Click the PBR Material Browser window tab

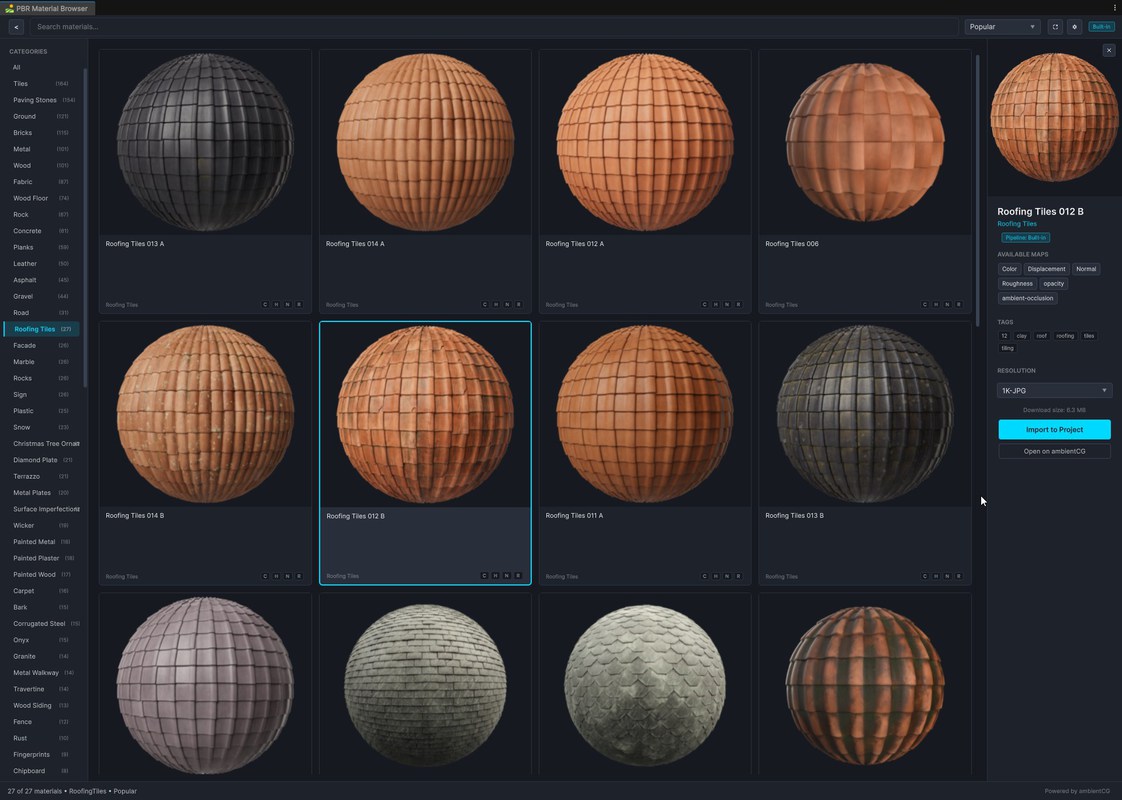[x=47, y=8]
